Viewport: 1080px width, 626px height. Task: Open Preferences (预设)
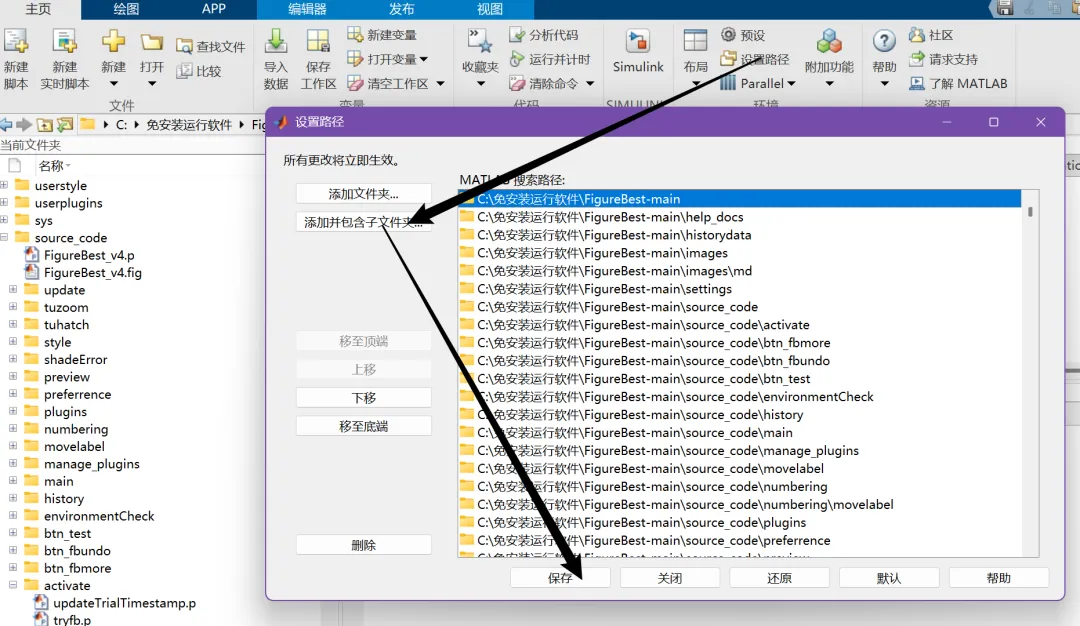[743, 34]
